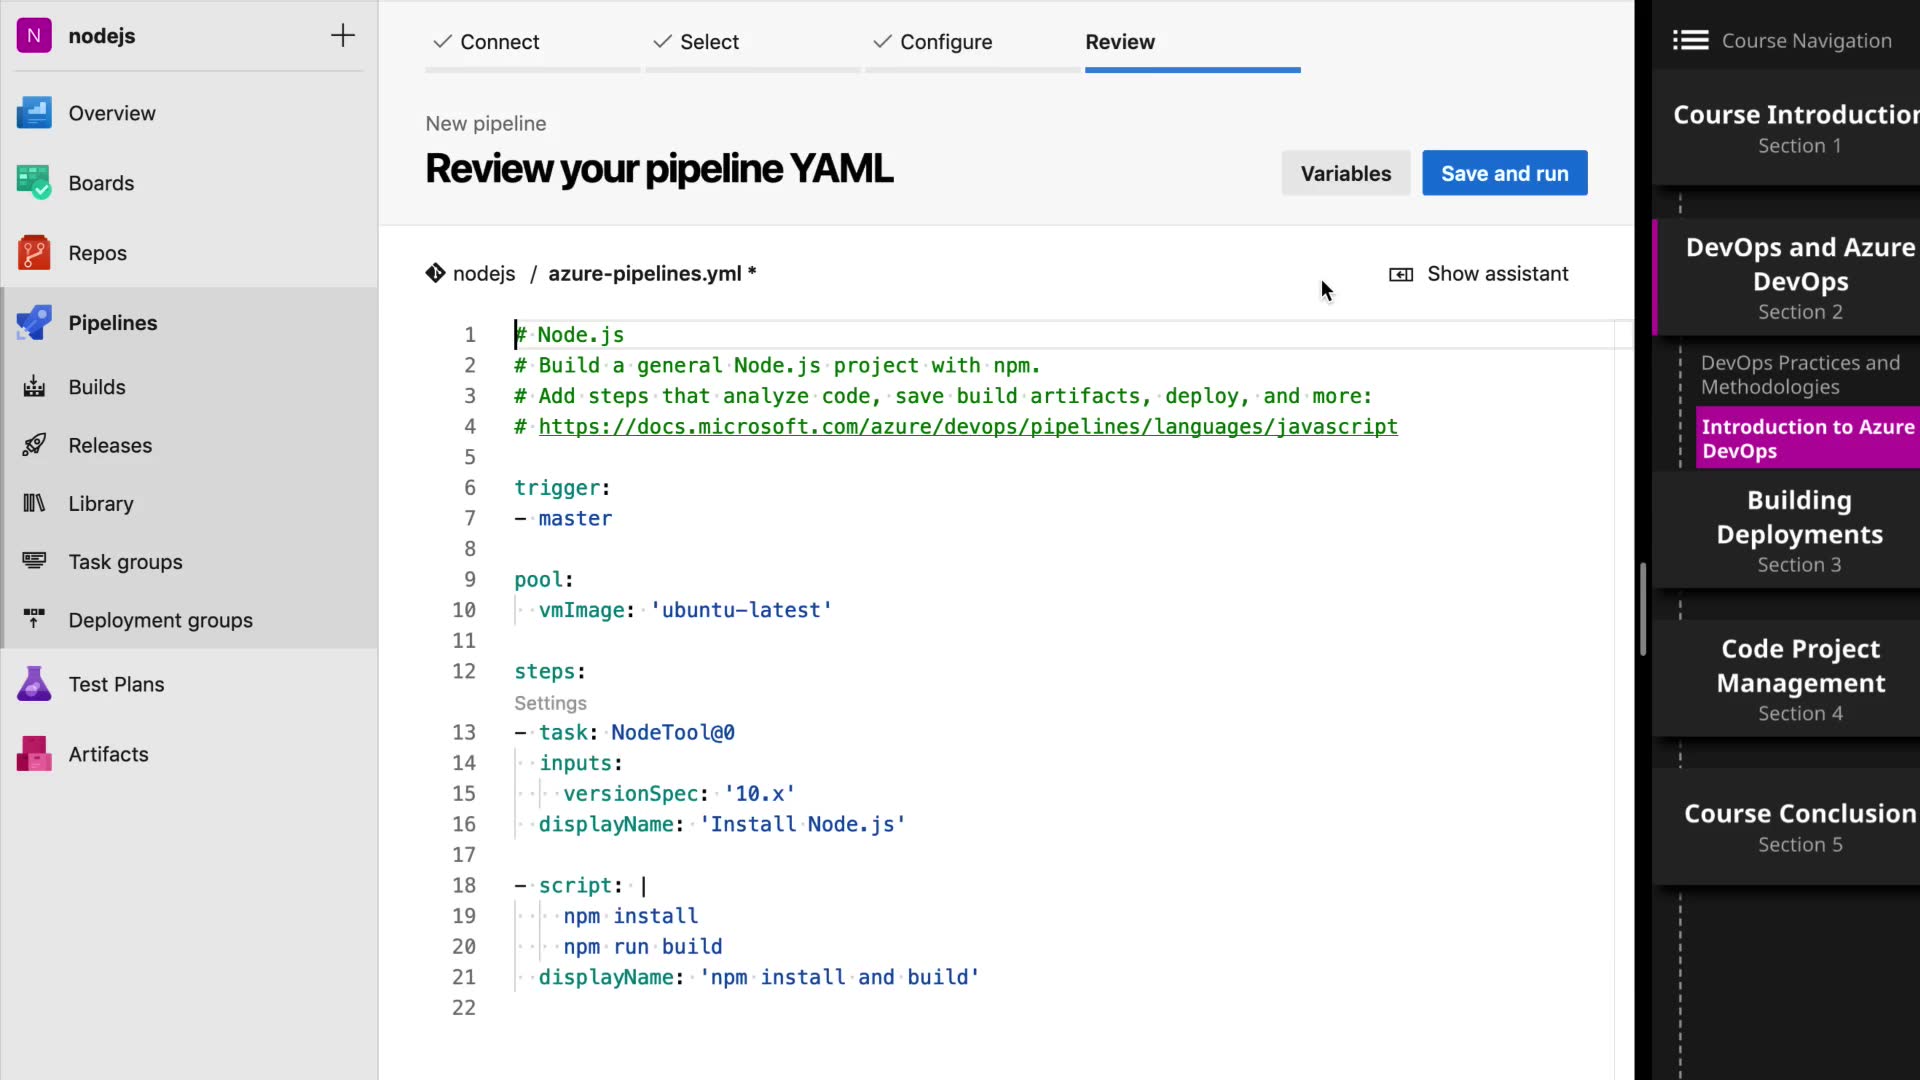This screenshot has height=1080, width=1920.
Task: Click the Overview icon in sidebar
Action: 34,113
